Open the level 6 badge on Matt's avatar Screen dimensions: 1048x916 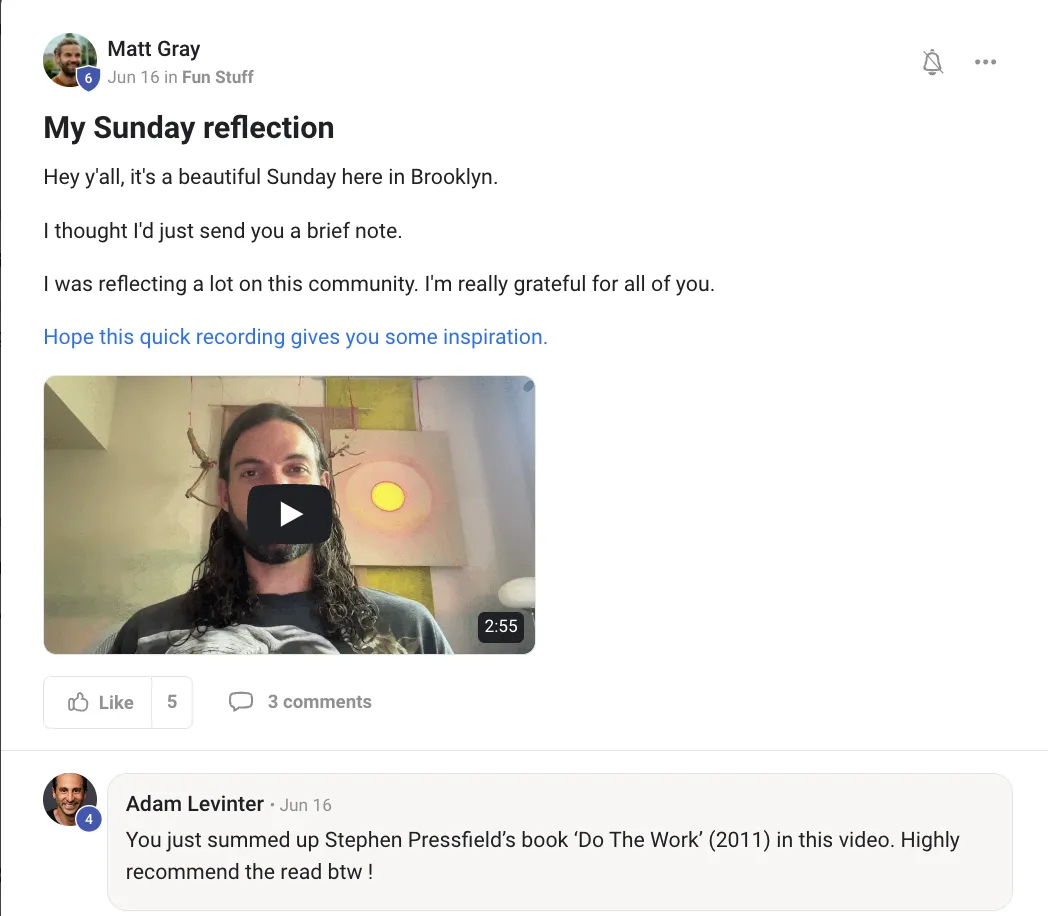coord(88,78)
